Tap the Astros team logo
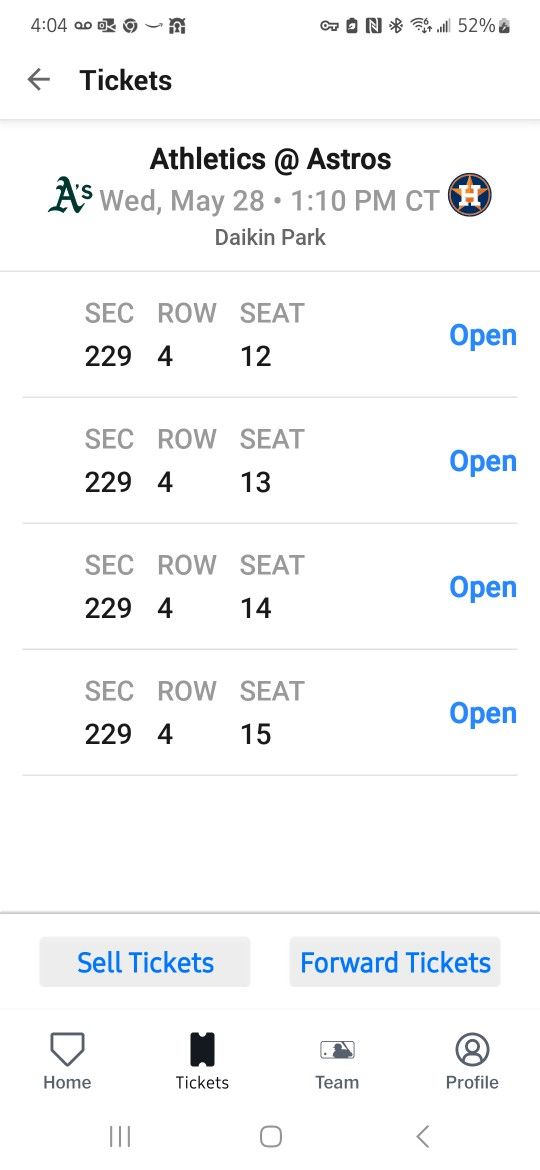The image size is (540, 1170). [x=469, y=195]
